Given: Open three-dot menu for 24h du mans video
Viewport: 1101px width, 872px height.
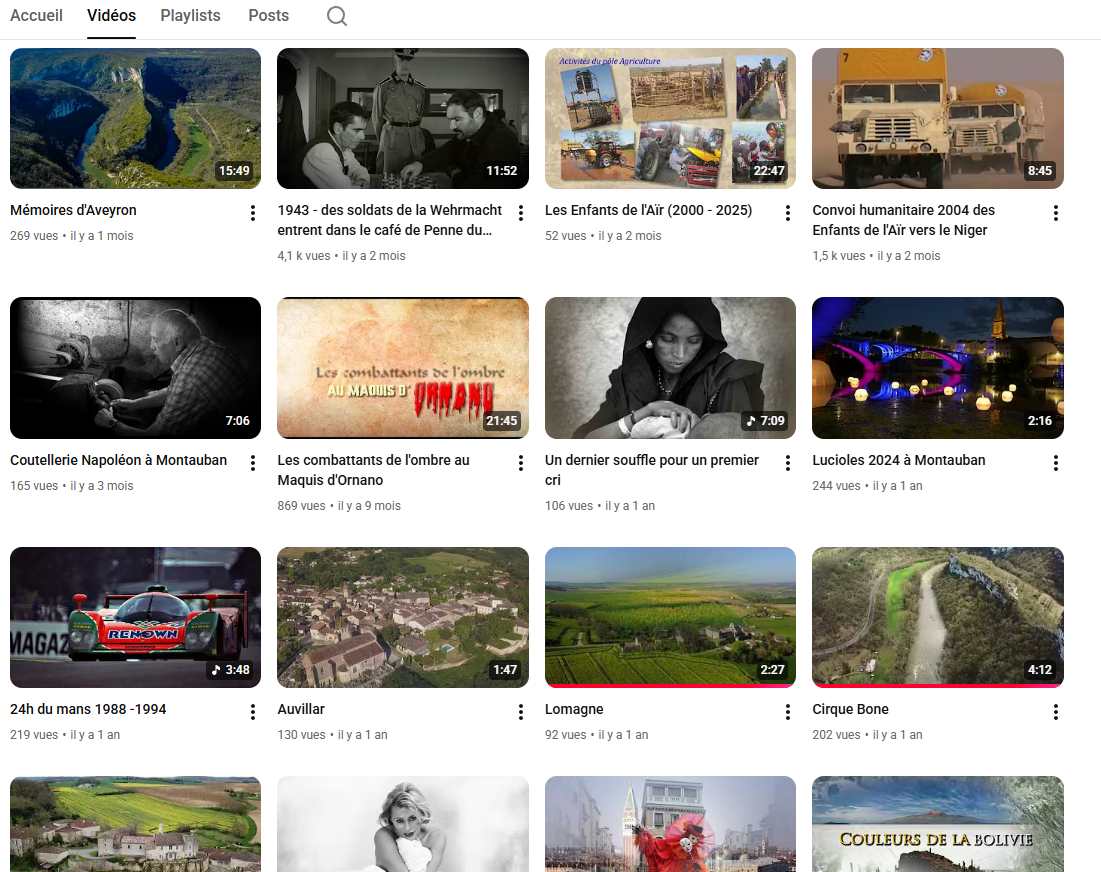Looking at the screenshot, I should click(253, 712).
